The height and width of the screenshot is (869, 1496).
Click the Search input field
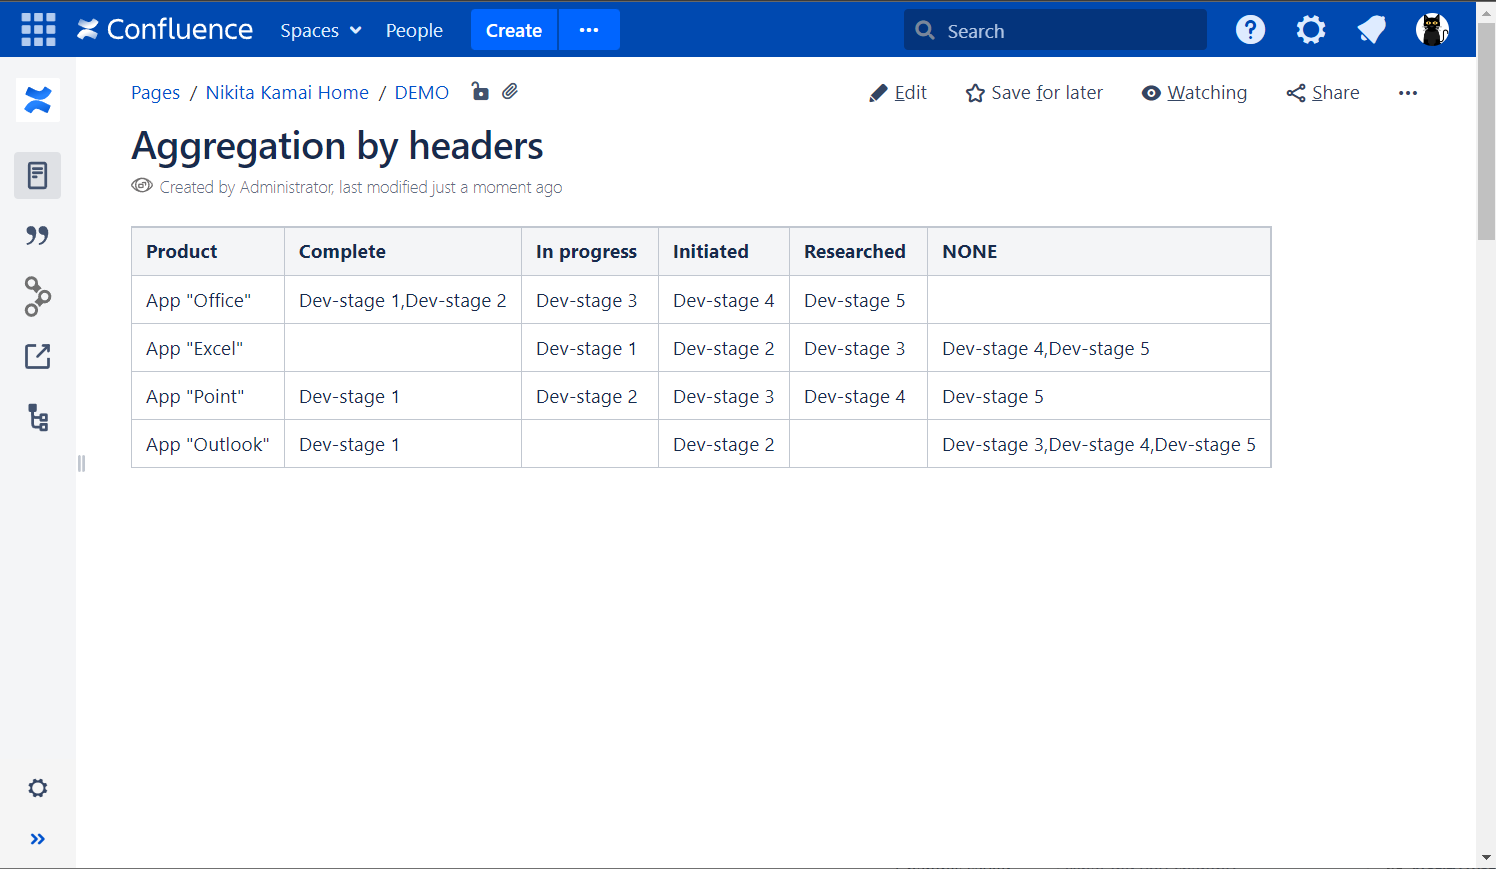tap(1060, 31)
